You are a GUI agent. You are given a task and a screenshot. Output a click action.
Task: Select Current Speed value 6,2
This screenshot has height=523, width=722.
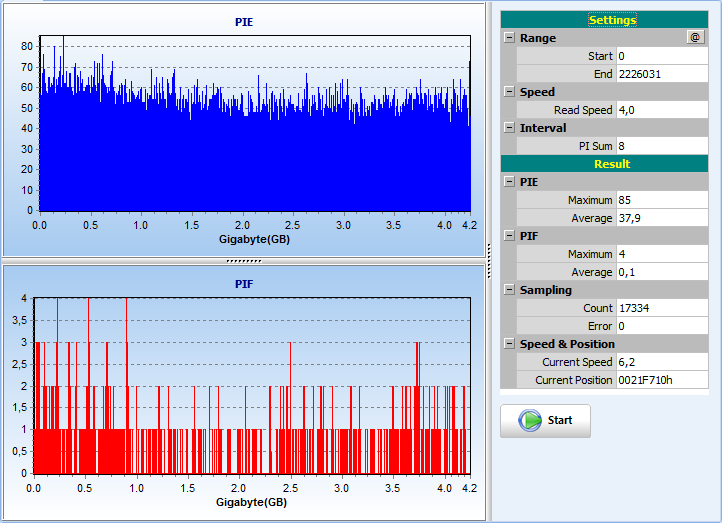pyautogui.click(x=662, y=362)
